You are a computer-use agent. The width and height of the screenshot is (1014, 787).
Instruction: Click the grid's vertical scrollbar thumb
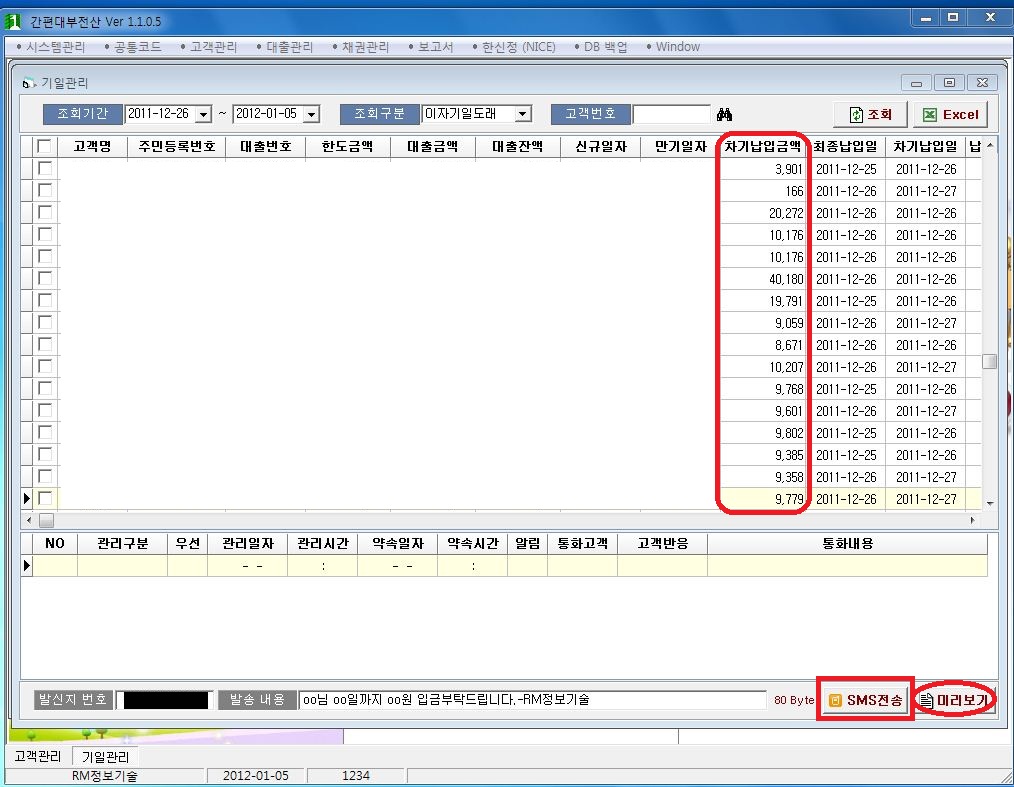[990, 362]
